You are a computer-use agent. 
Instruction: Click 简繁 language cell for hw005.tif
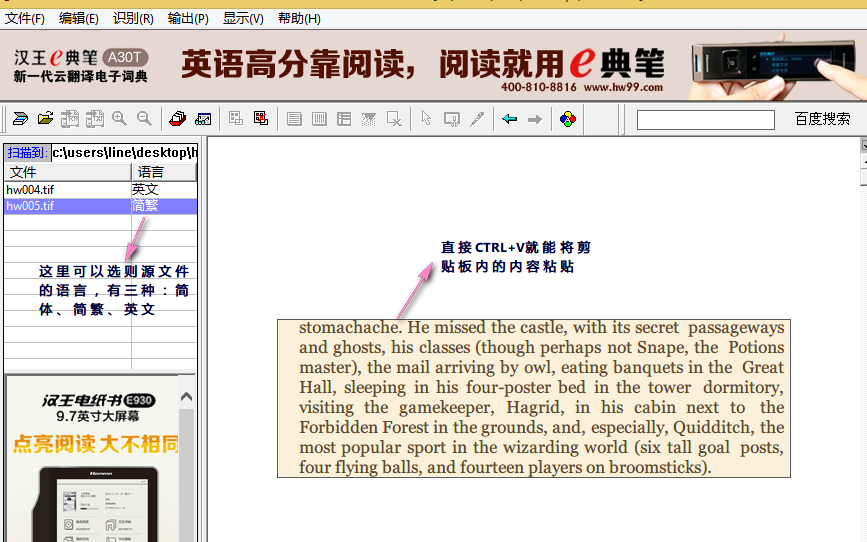coord(164,206)
